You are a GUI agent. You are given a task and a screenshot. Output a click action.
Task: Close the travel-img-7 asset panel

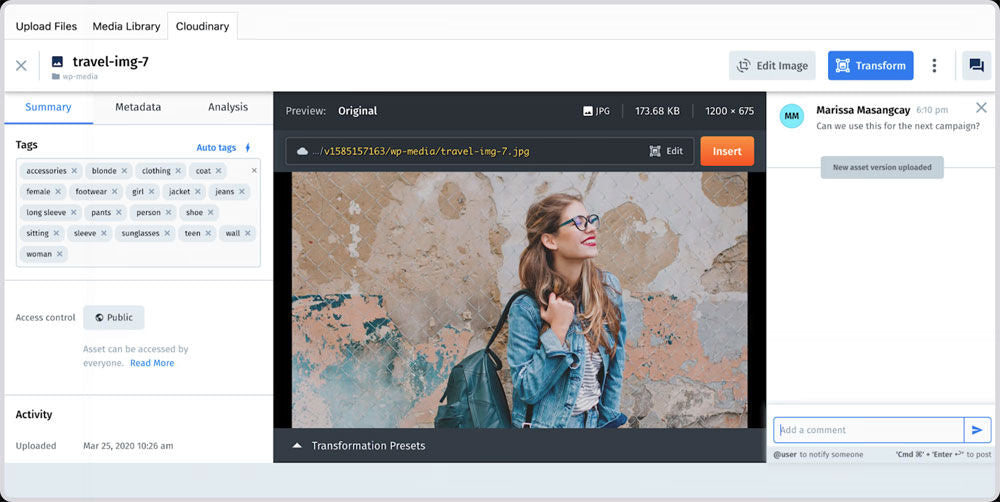(x=21, y=65)
